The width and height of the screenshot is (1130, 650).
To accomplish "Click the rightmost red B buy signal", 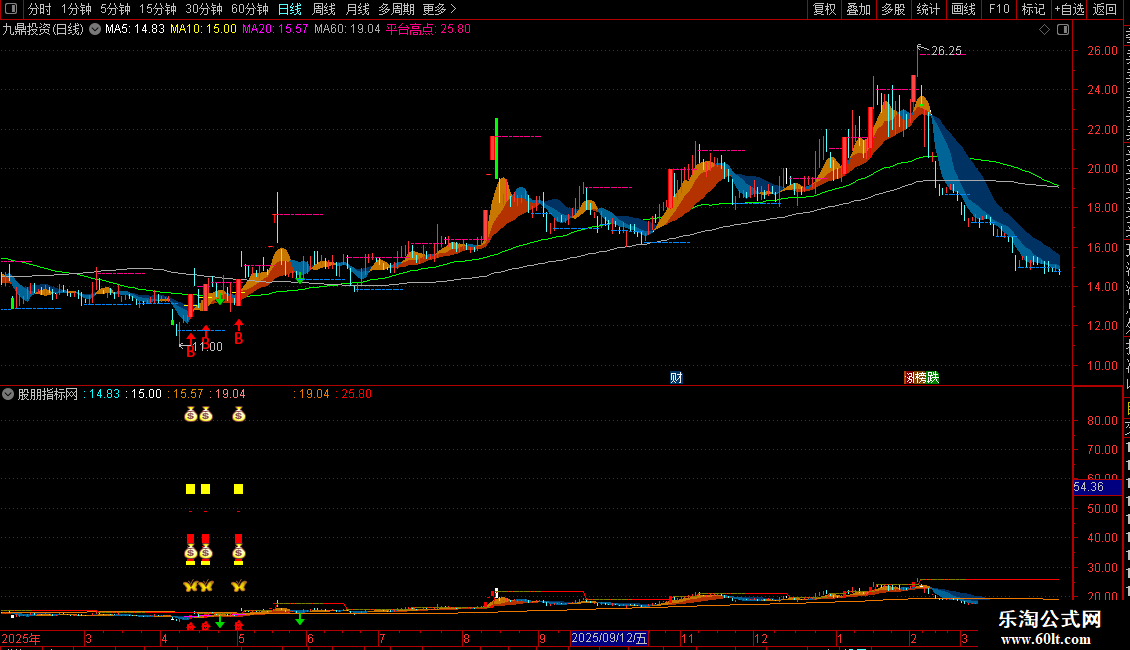I will (x=239, y=338).
